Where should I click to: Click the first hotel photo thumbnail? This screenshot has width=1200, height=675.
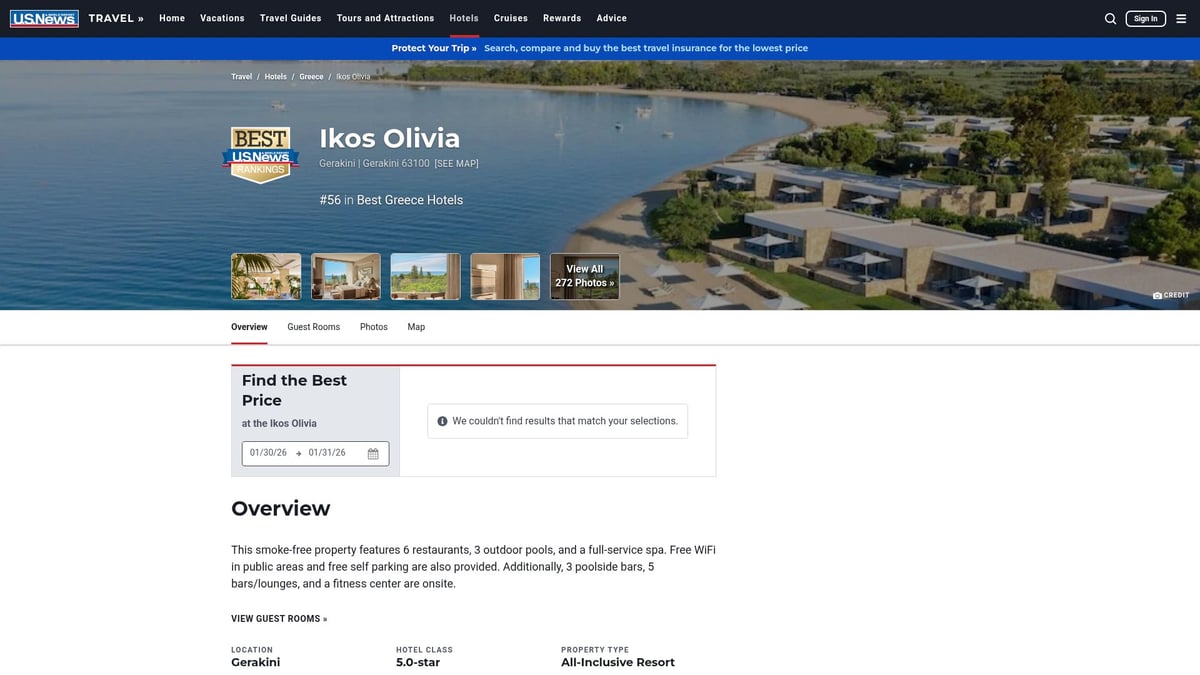tap(265, 274)
